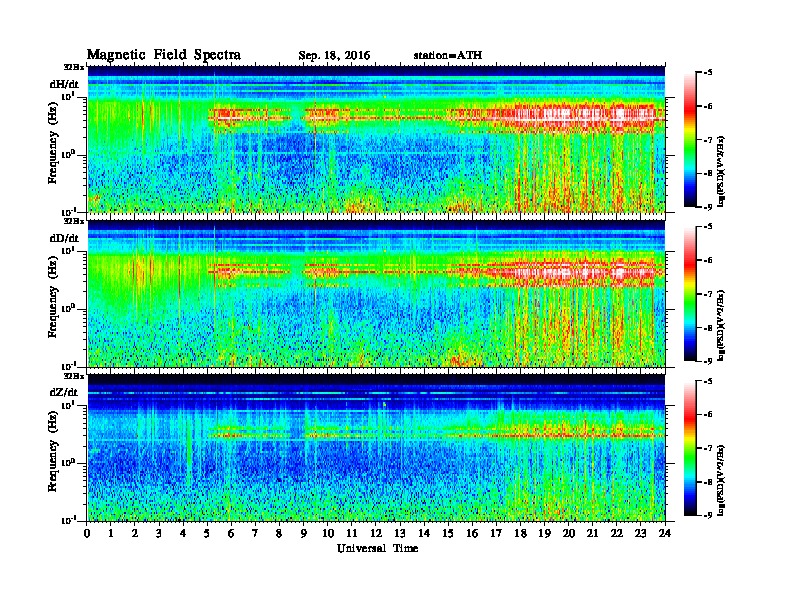Click the dD/dt spectrogram plot area
792x612 pixels.
click(376, 293)
